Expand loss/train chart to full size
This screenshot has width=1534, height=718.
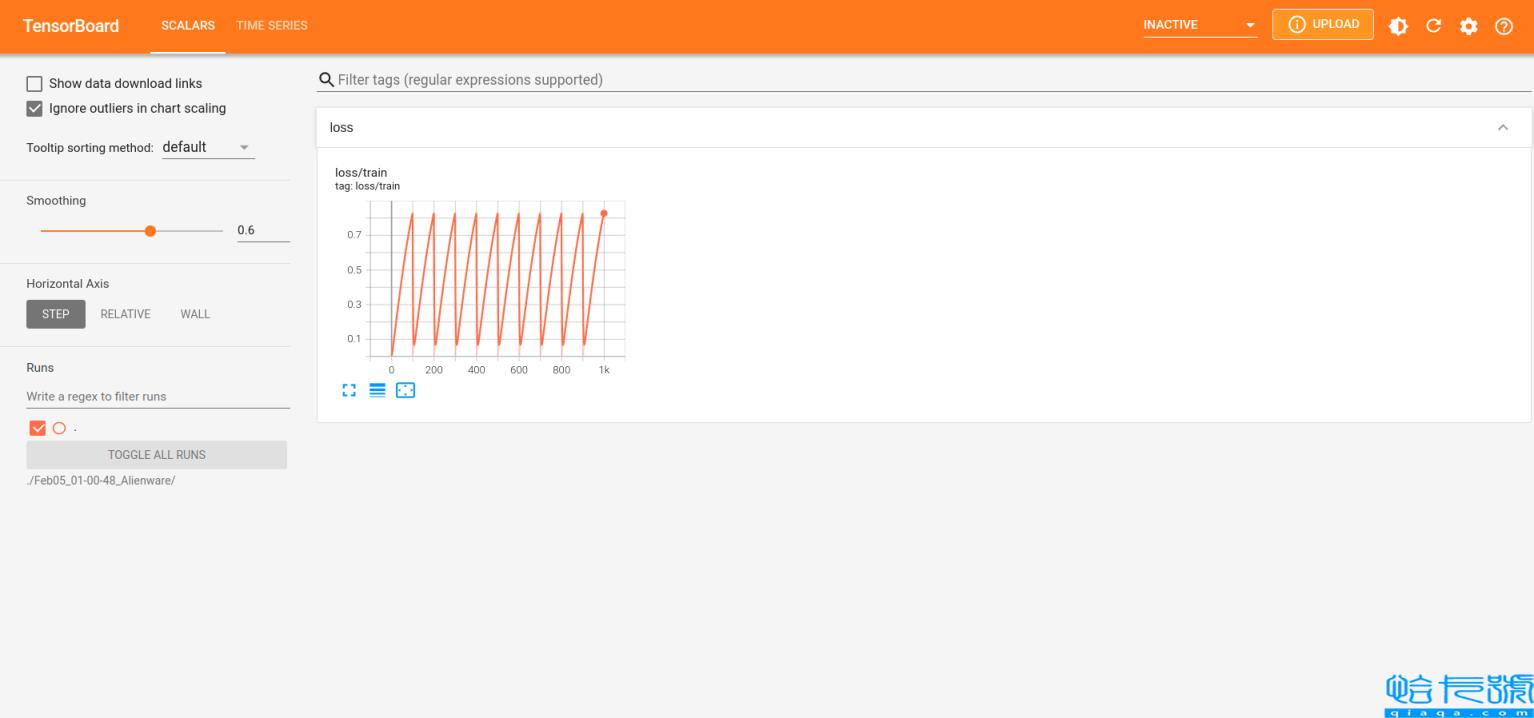[x=349, y=390]
